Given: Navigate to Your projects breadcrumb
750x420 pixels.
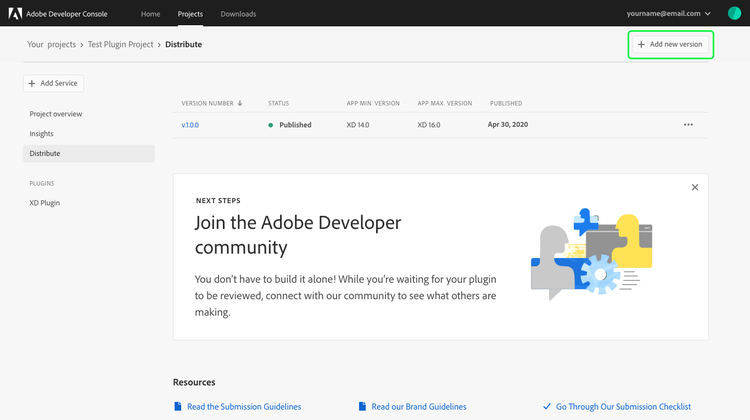Looking at the screenshot, I should [51, 44].
